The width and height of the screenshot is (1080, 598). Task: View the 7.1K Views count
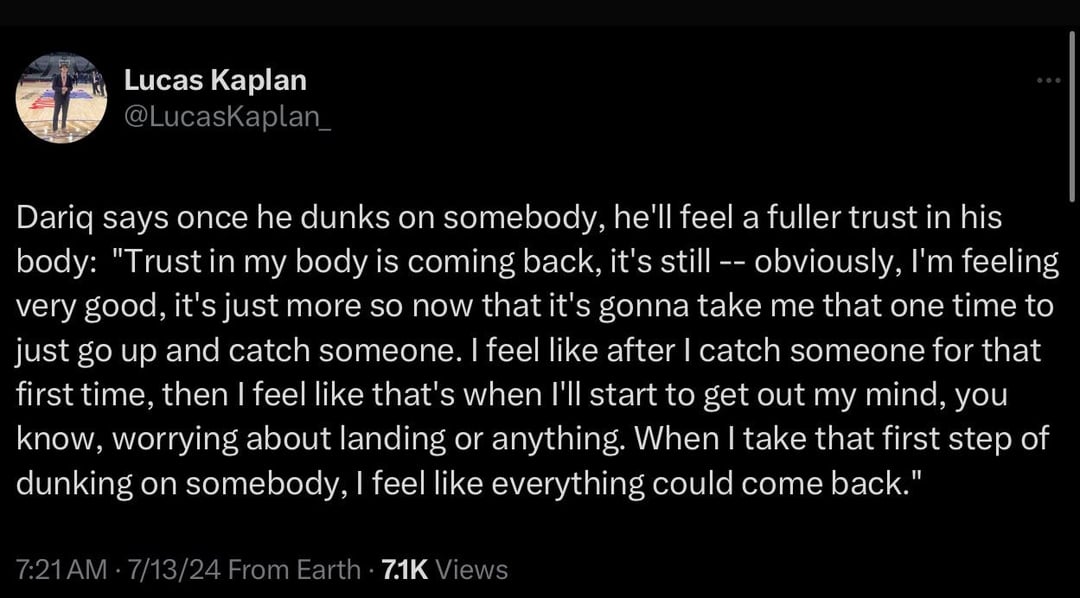pos(406,570)
